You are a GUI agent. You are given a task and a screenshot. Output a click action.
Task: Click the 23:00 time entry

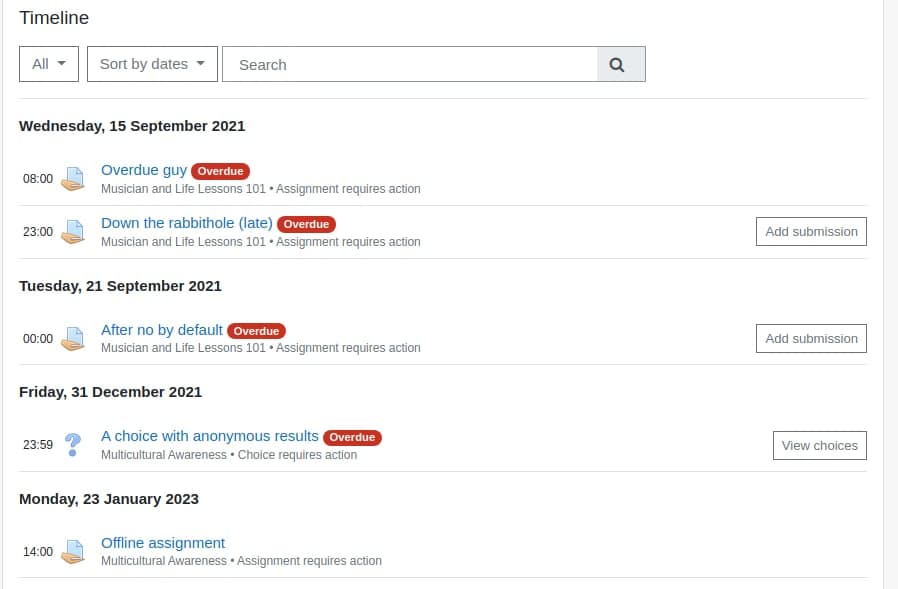pos(38,232)
